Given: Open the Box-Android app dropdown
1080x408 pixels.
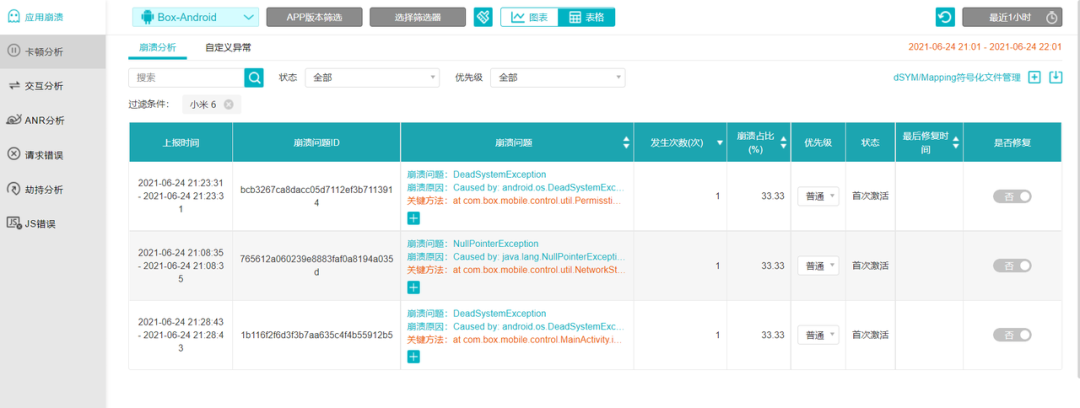Looking at the screenshot, I should (x=196, y=17).
